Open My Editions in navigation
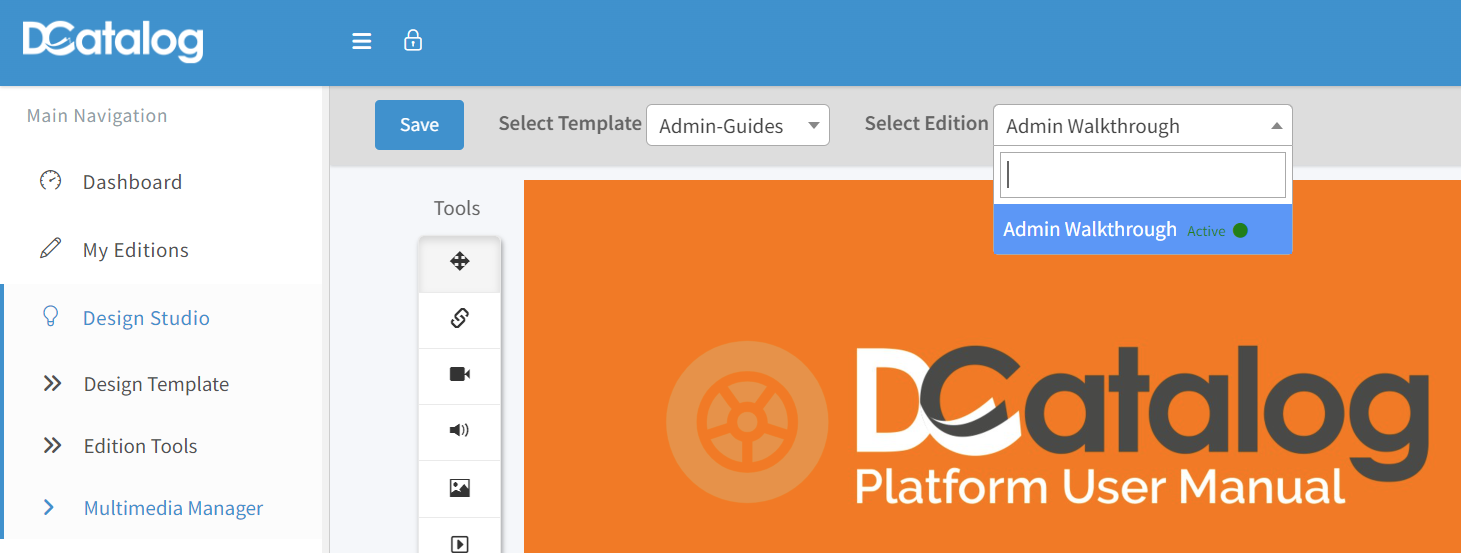Image resolution: width=1461 pixels, height=553 pixels. click(136, 250)
